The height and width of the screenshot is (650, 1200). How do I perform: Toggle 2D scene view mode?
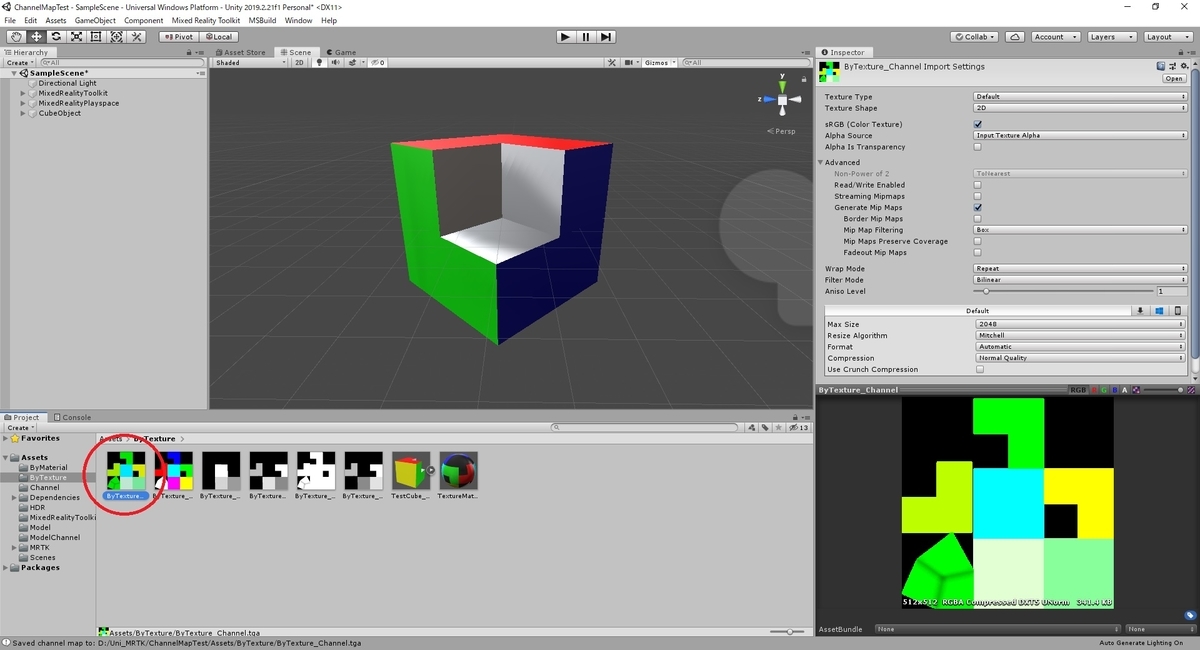tap(299, 63)
